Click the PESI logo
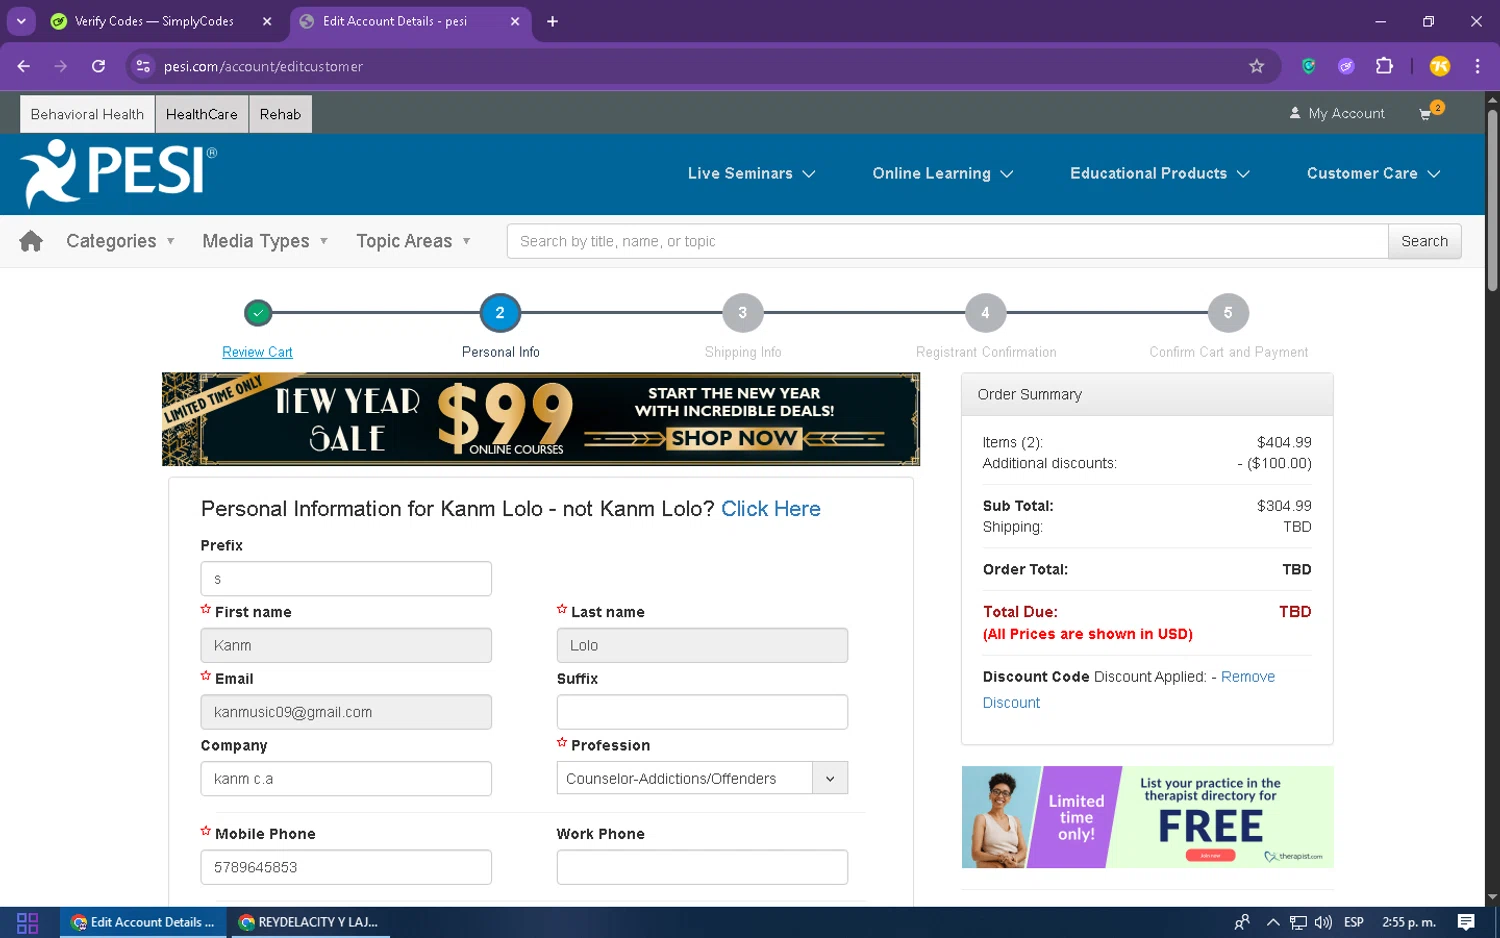Screen dimensions: 1500x938 click(x=118, y=173)
